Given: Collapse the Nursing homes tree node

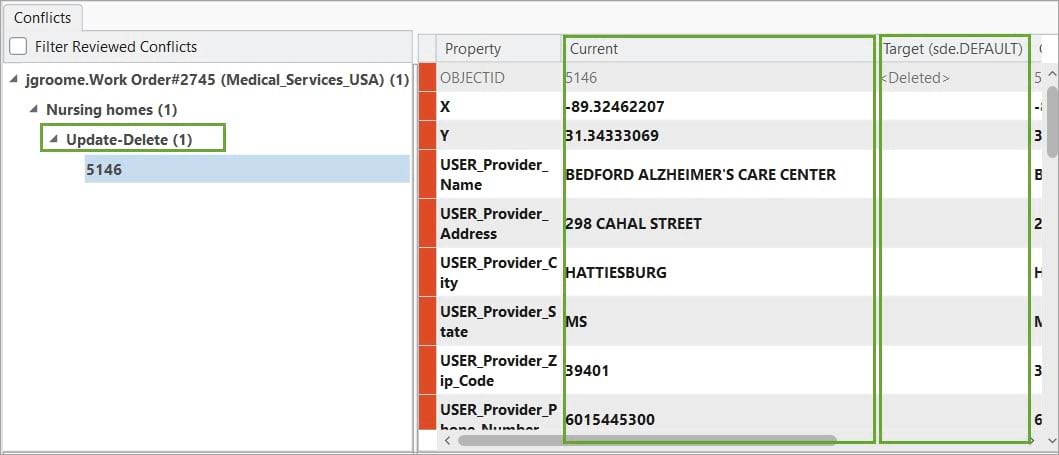Looking at the screenshot, I should click(33, 109).
